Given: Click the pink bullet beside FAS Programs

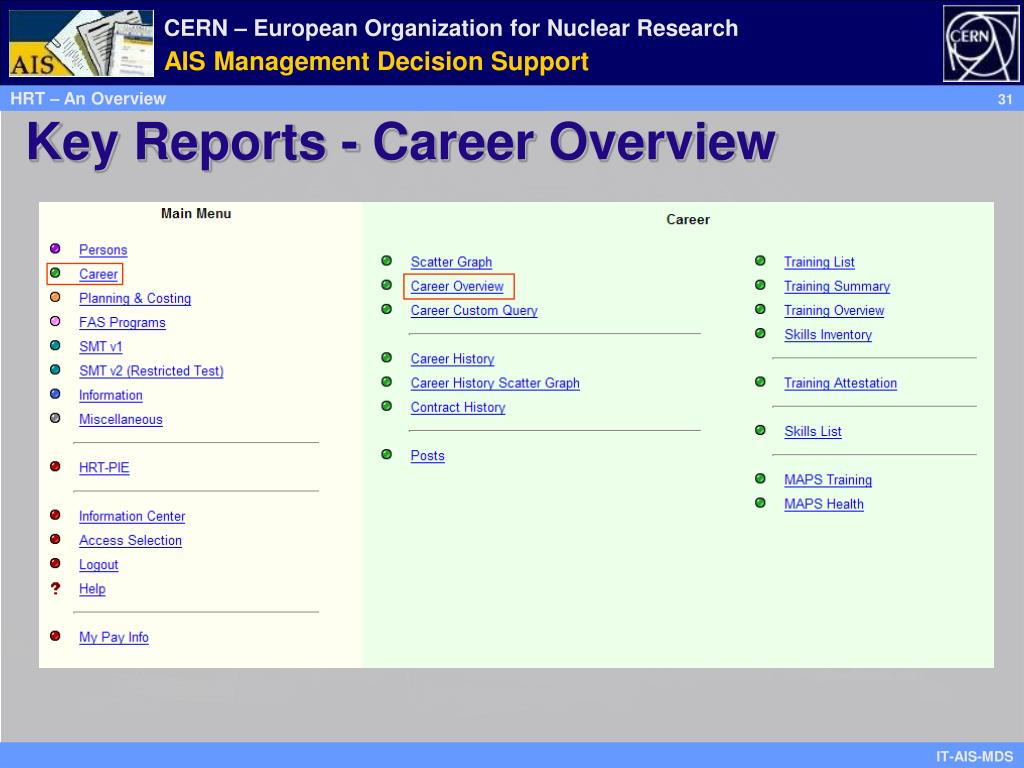Looking at the screenshot, I should click(55, 321).
